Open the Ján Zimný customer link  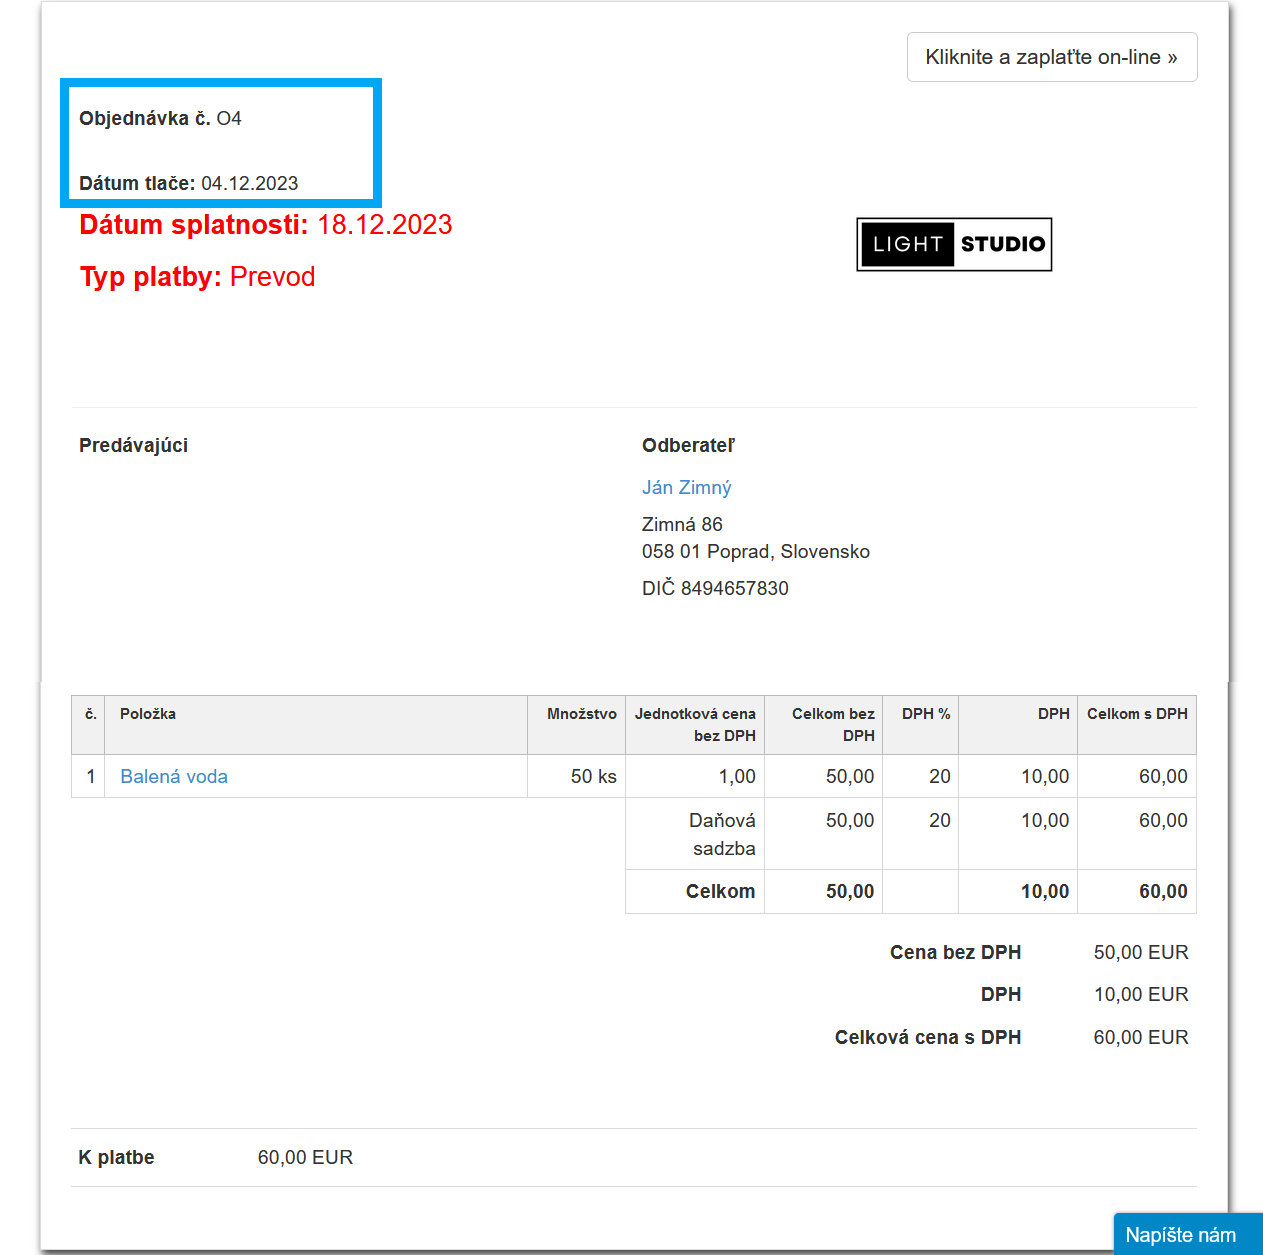tap(687, 487)
